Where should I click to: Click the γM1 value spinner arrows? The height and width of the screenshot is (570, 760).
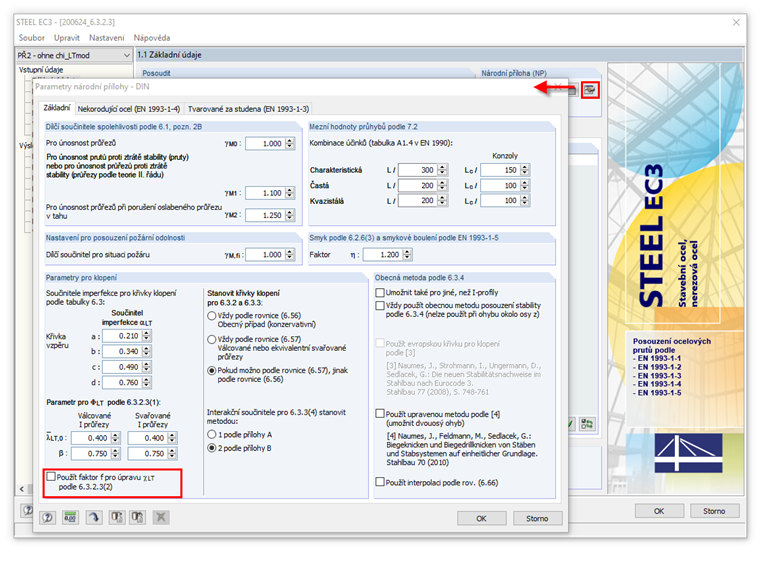coord(290,193)
